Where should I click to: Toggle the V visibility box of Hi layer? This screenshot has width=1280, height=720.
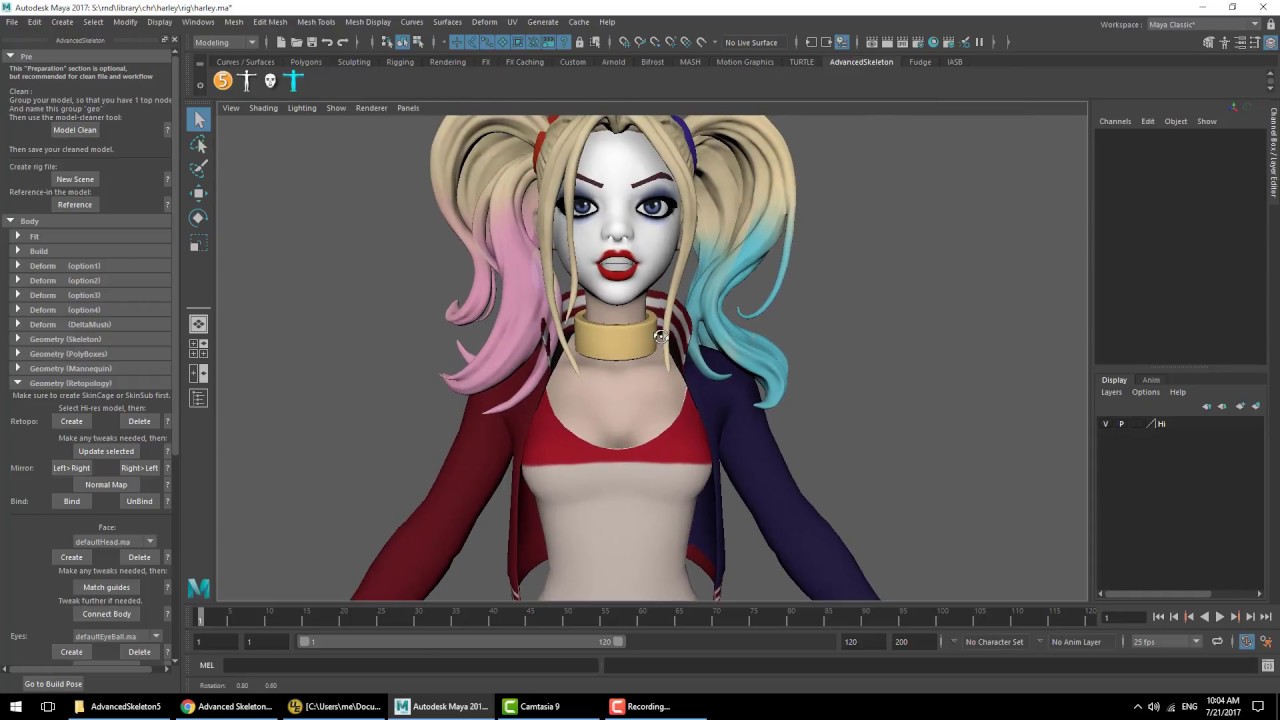1105,424
